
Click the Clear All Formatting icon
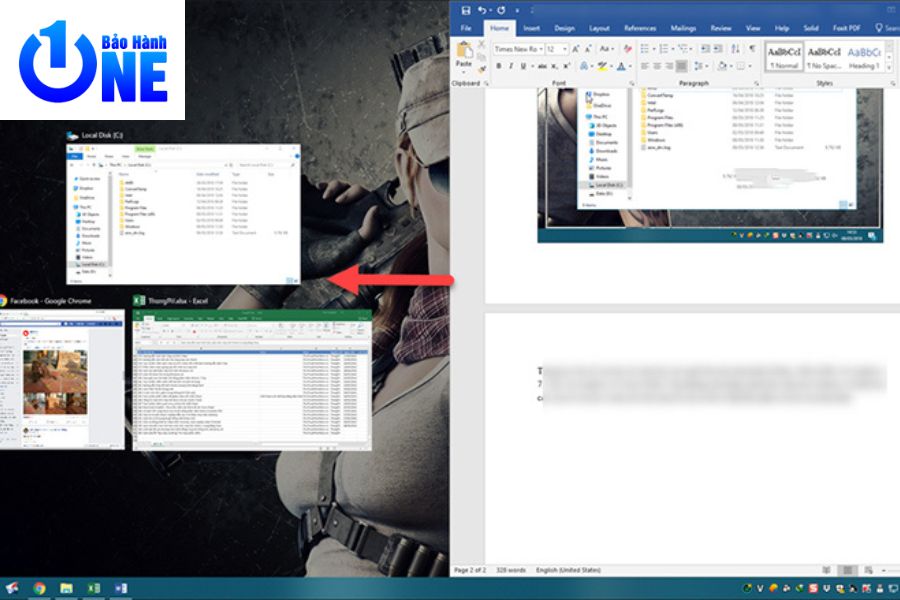[x=626, y=48]
